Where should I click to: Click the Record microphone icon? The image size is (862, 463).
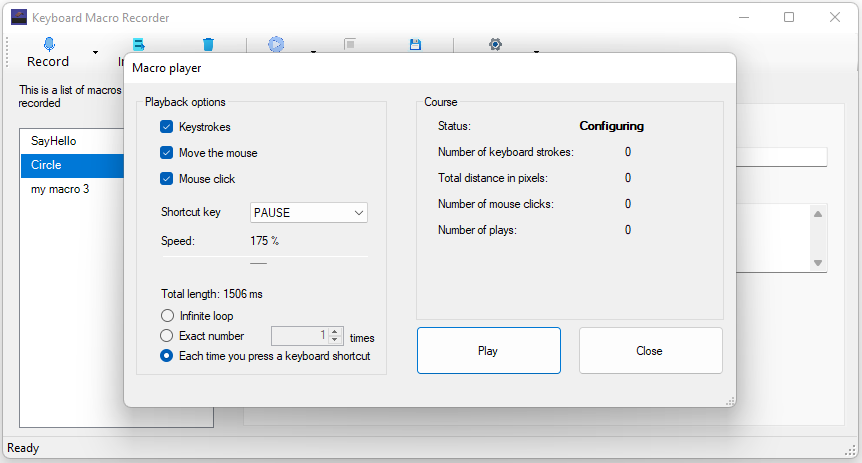point(49,44)
